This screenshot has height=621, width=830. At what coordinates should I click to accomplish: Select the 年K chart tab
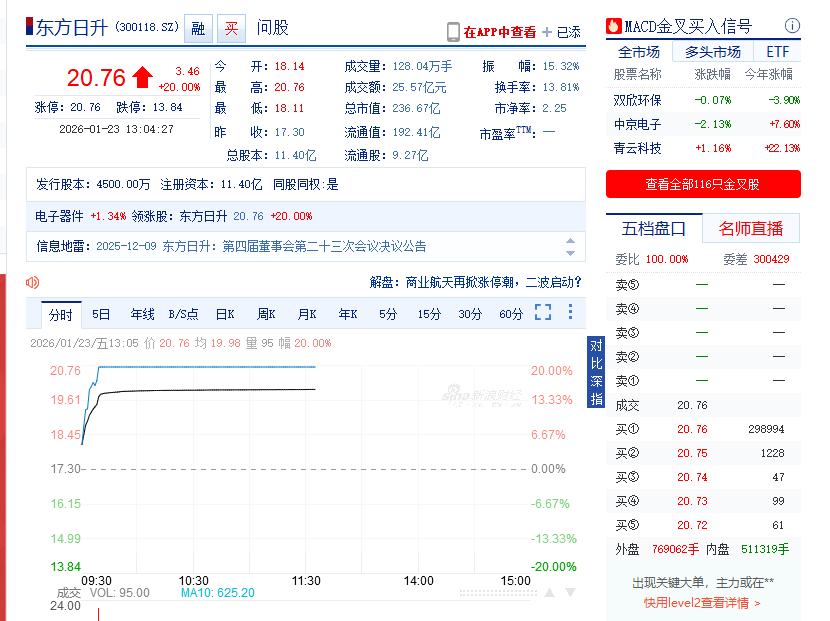[348, 314]
